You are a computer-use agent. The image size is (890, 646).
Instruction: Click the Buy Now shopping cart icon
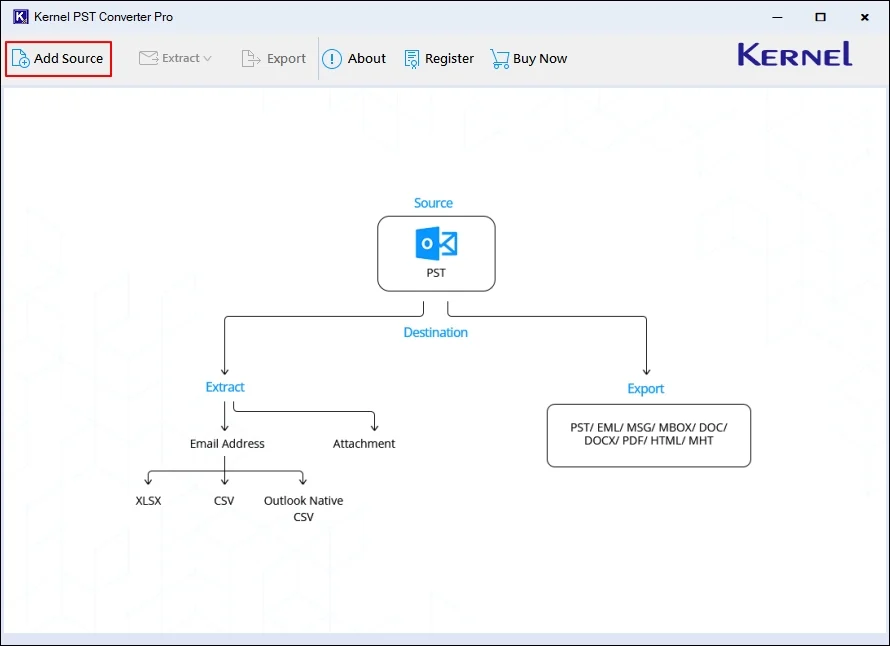pyautogui.click(x=499, y=59)
